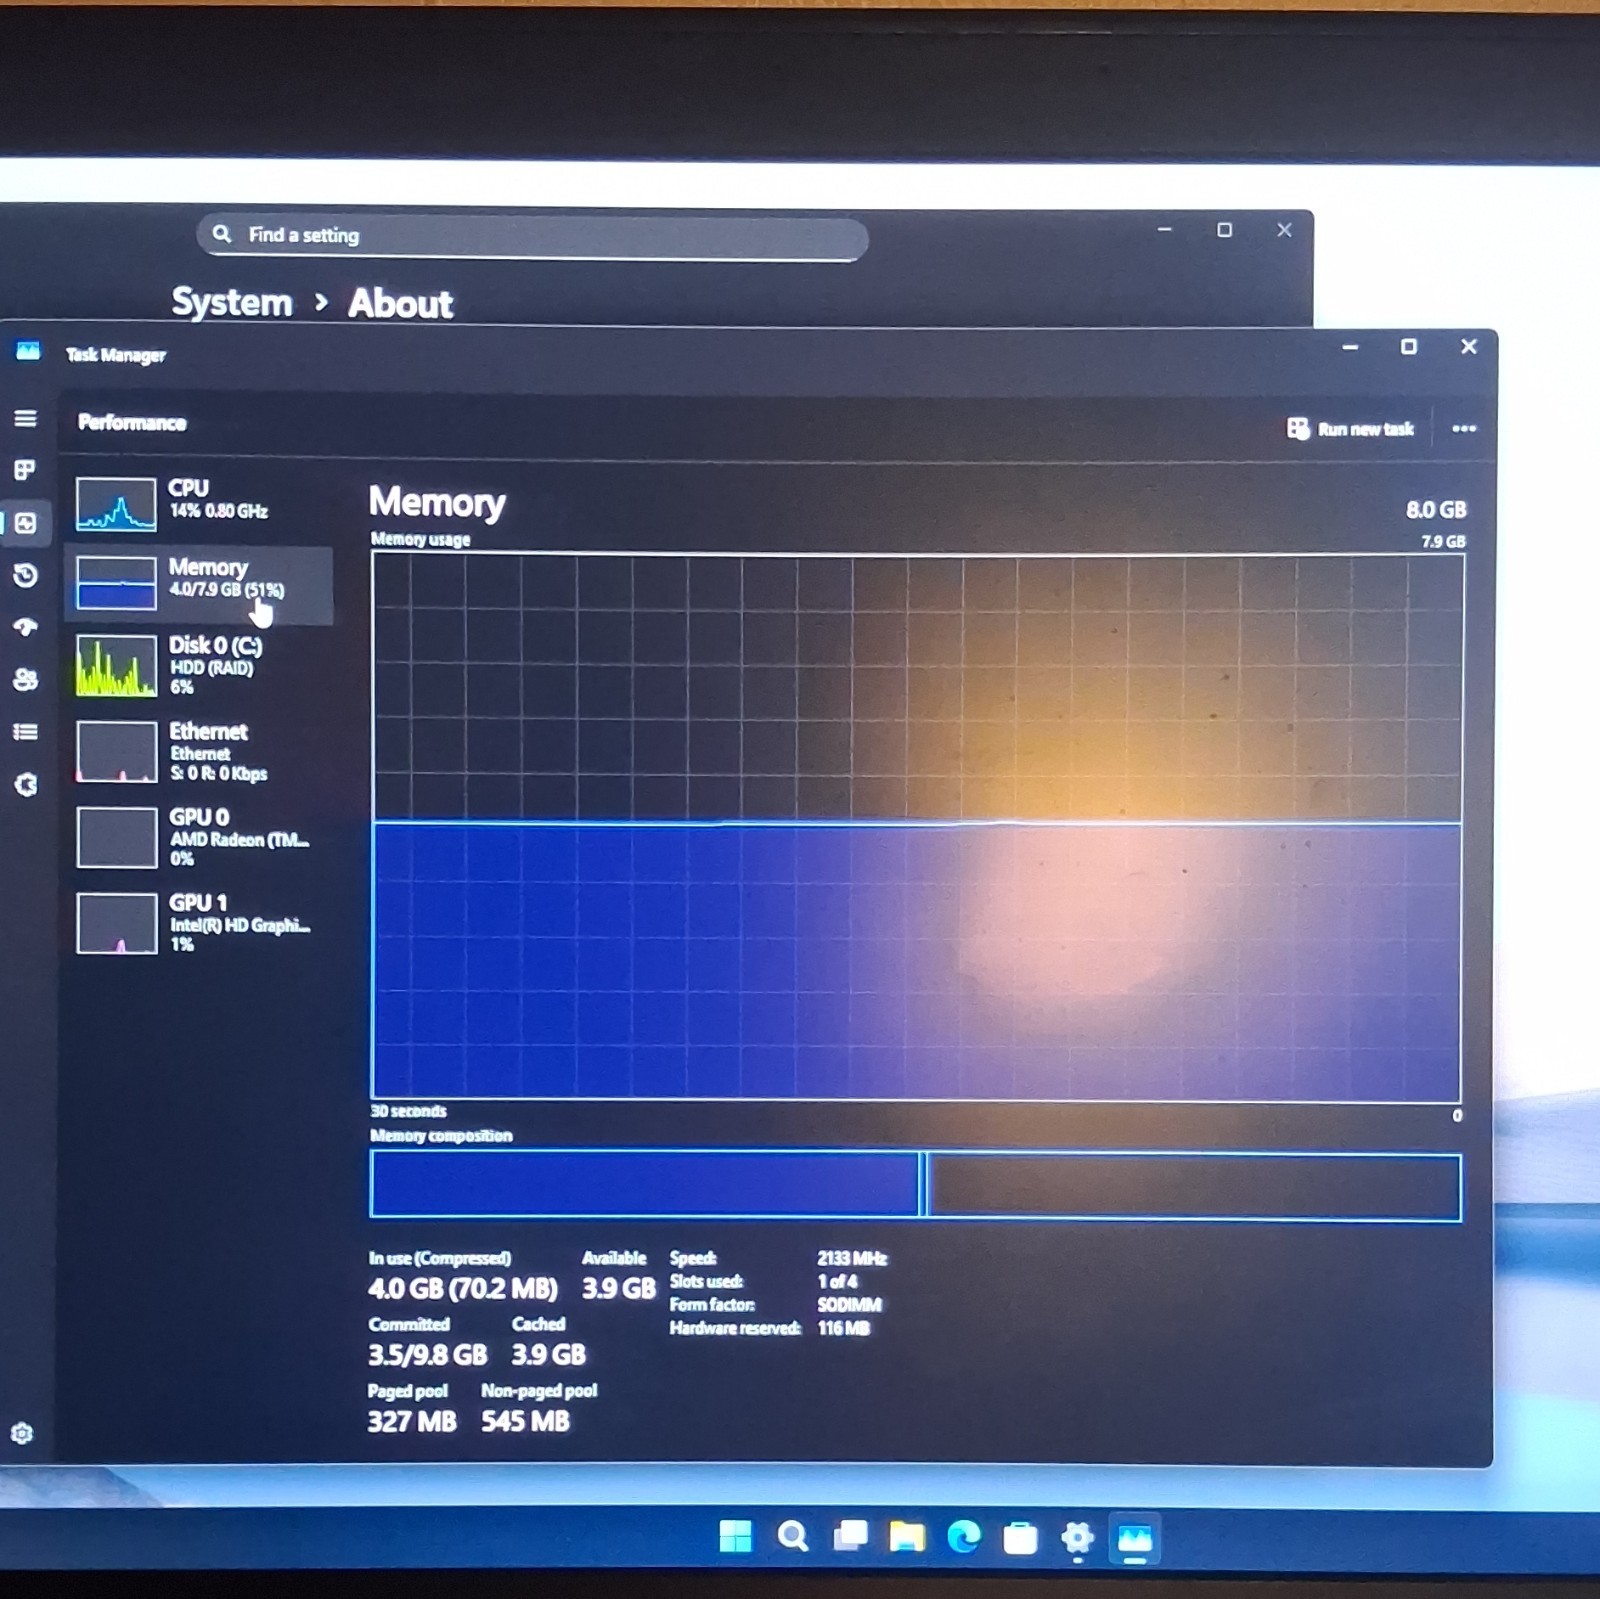
Task: Click the 545 MB Non-paged pool value
Action: [x=525, y=1421]
